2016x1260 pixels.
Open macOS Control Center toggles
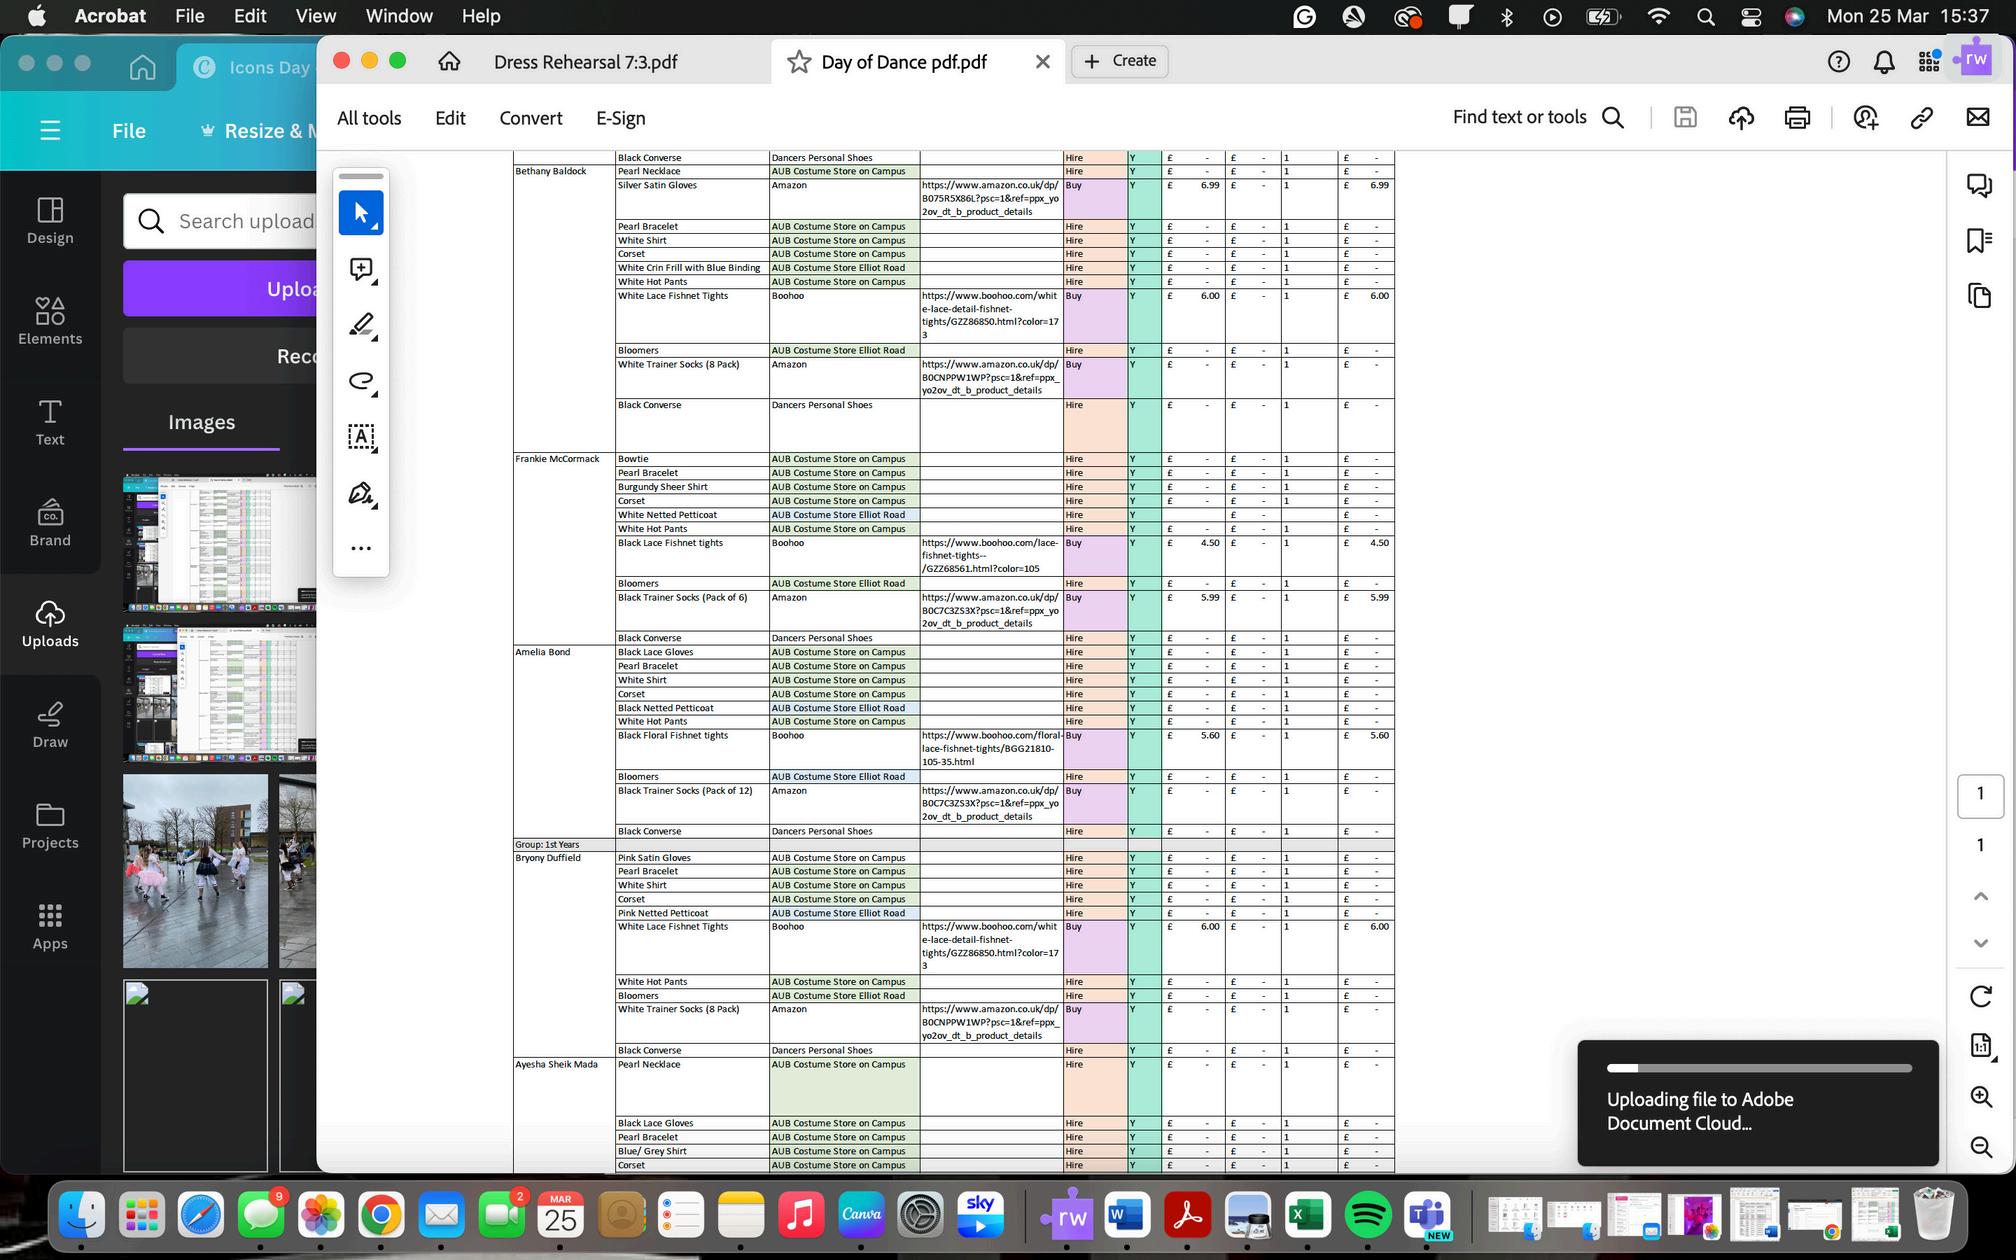pyautogui.click(x=1751, y=16)
